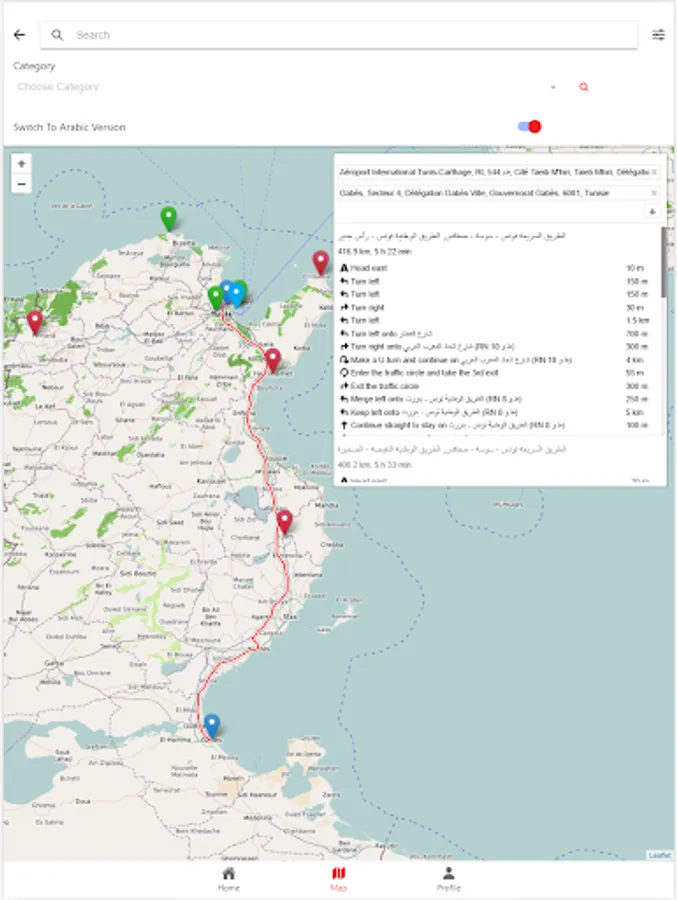Click the green marker near Bizerte
677x900 pixels.
pyautogui.click(x=168, y=219)
